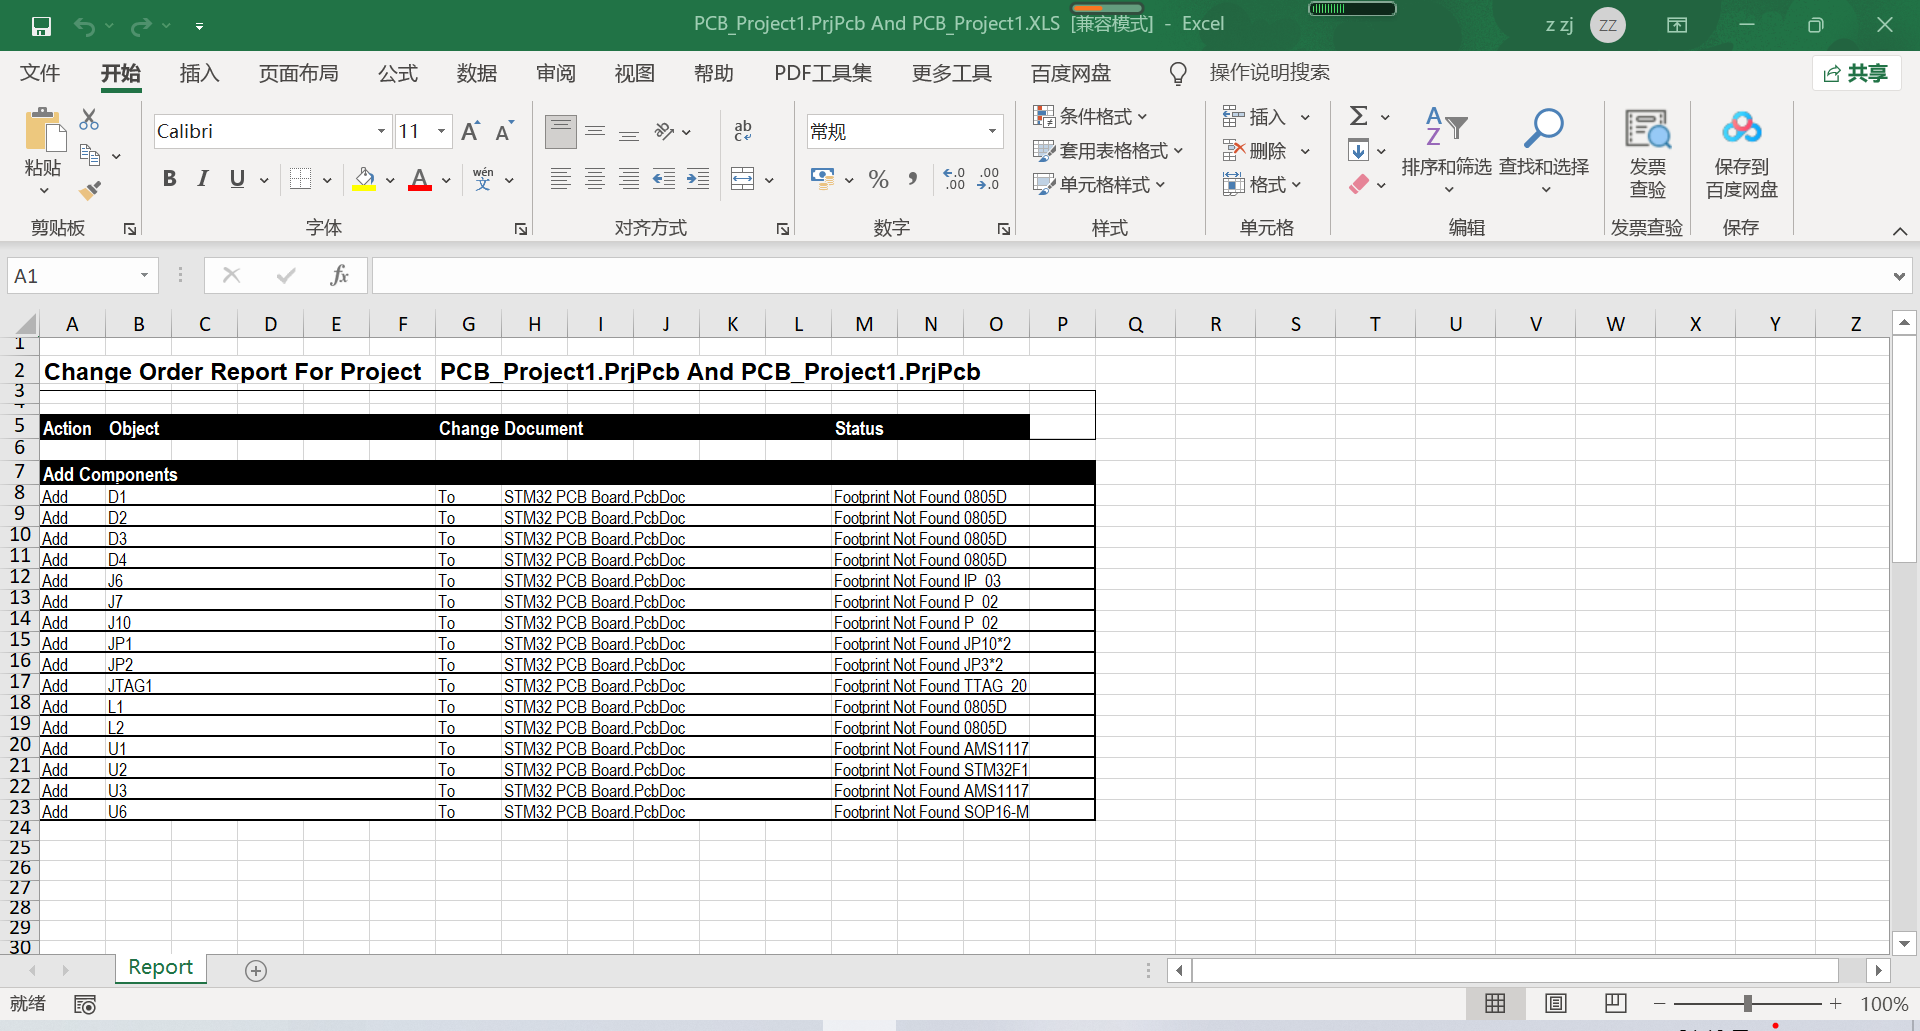Open the number format 常规 dropdown

pyautogui.click(x=992, y=131)
